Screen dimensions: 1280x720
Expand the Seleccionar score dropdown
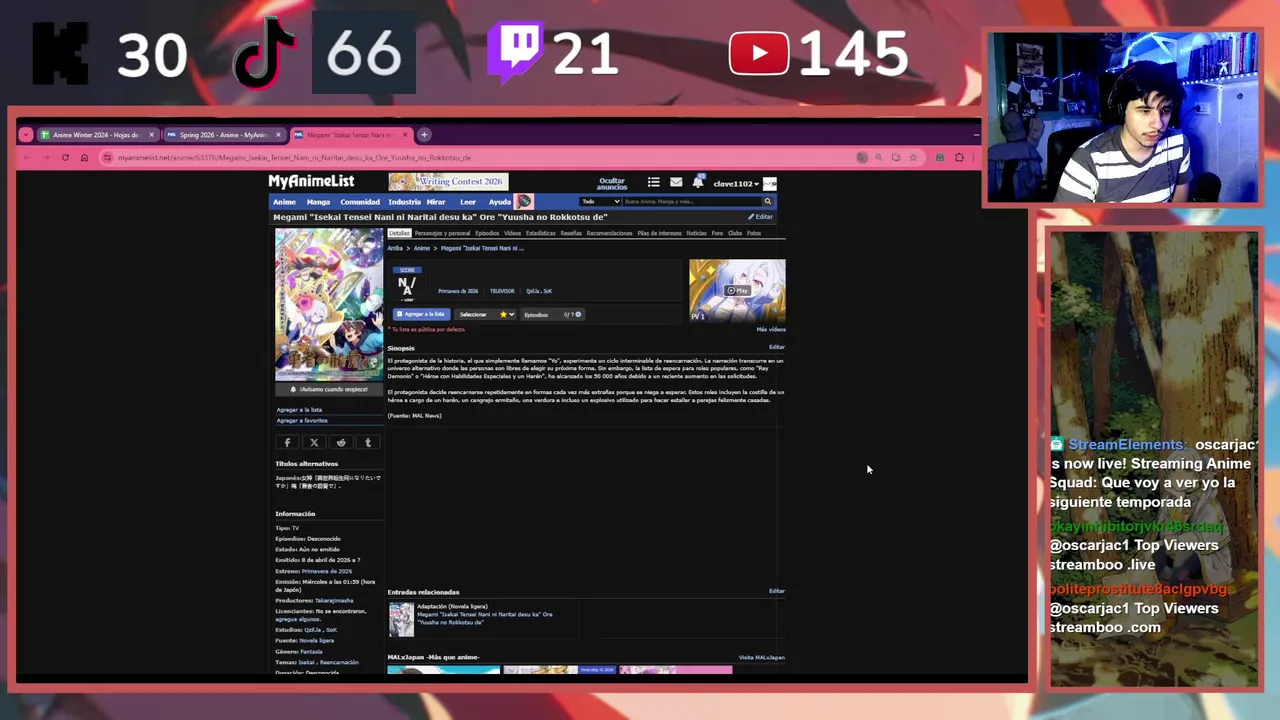[x=486, y=314]
